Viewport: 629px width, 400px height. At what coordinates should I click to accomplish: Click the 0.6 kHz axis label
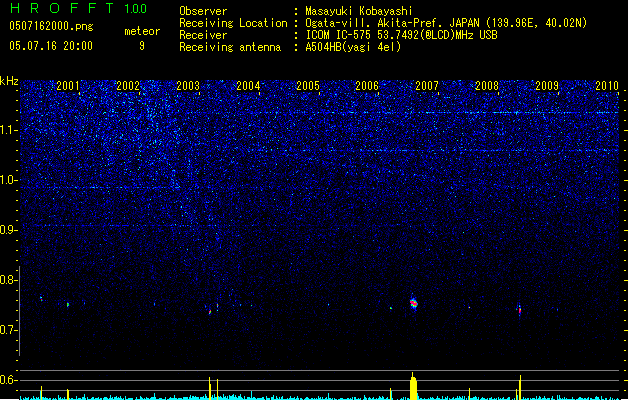(9, 380)
